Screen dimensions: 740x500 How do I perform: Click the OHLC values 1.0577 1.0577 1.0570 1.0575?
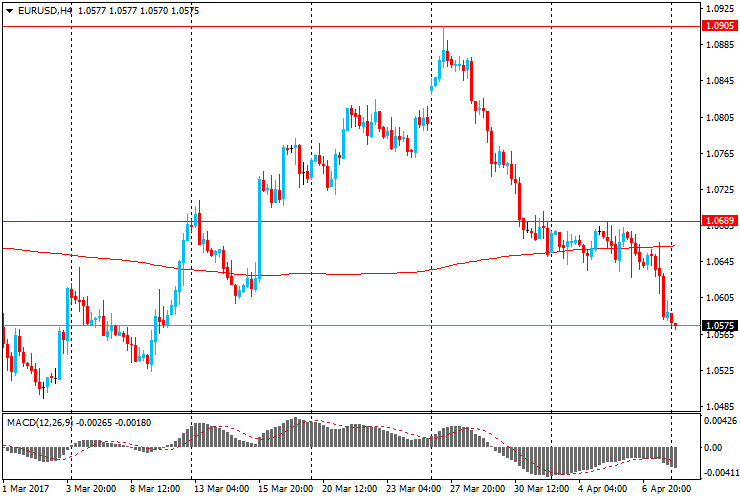(138, 11)
